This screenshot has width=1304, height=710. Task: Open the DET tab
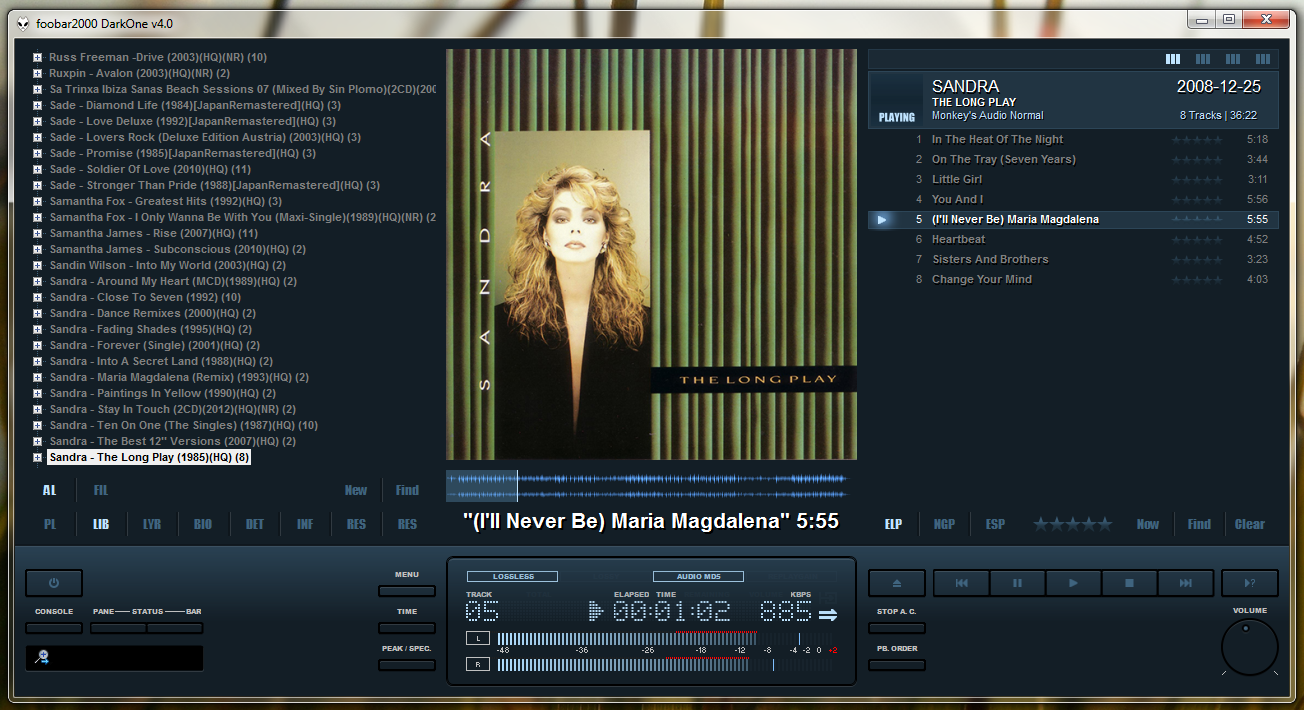click(254, 524)
